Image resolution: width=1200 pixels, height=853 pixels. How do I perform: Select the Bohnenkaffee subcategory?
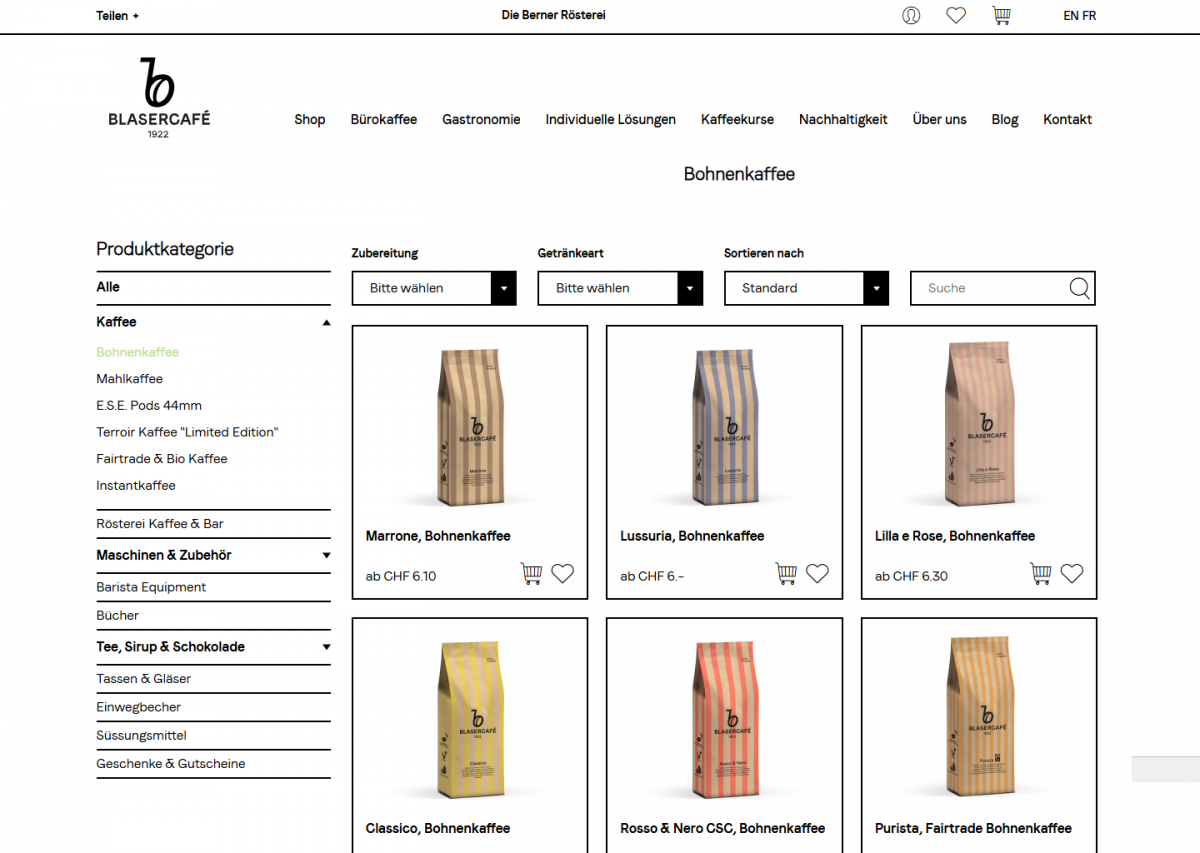click(x=138, y=352)
